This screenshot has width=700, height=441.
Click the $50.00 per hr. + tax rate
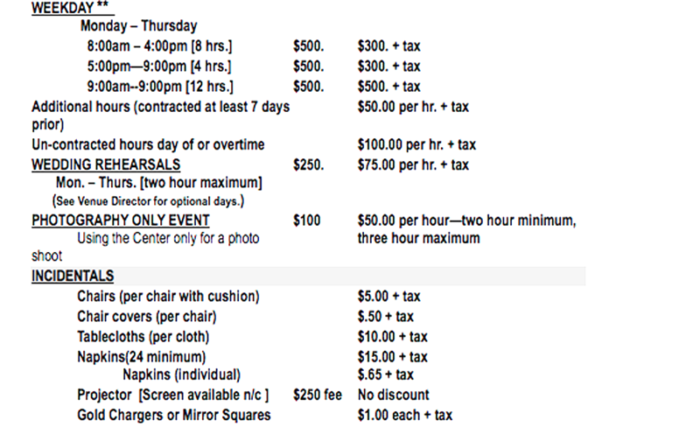413,105
